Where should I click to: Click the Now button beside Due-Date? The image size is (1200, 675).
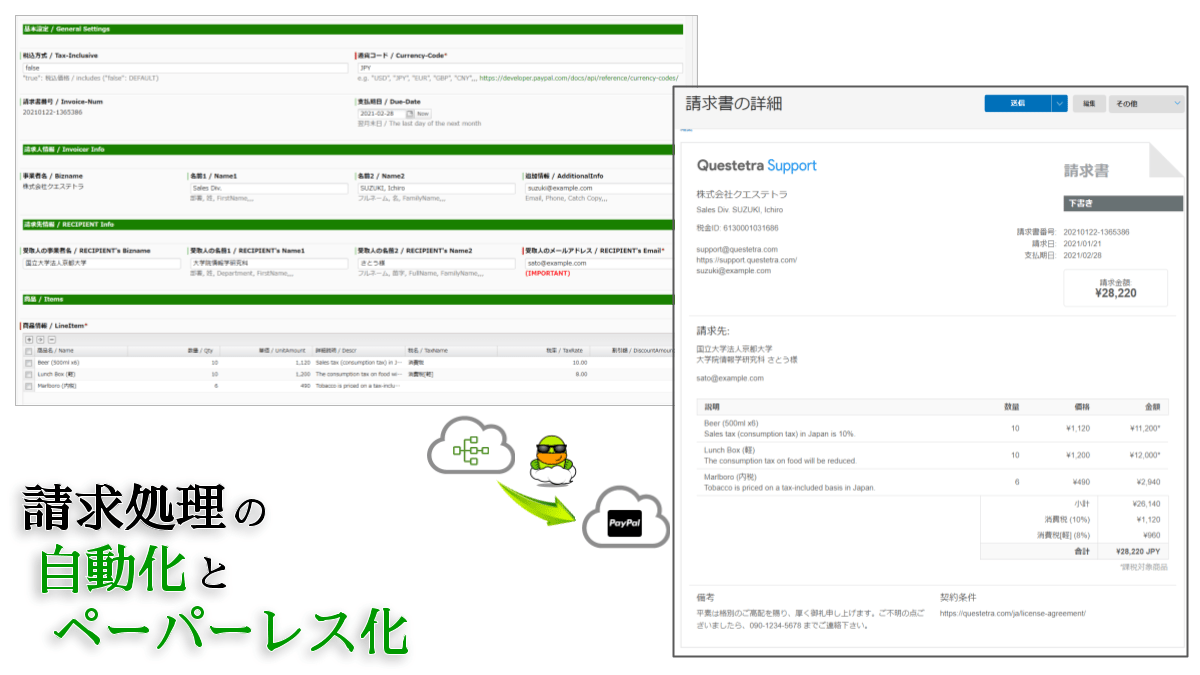pos(423,114)
